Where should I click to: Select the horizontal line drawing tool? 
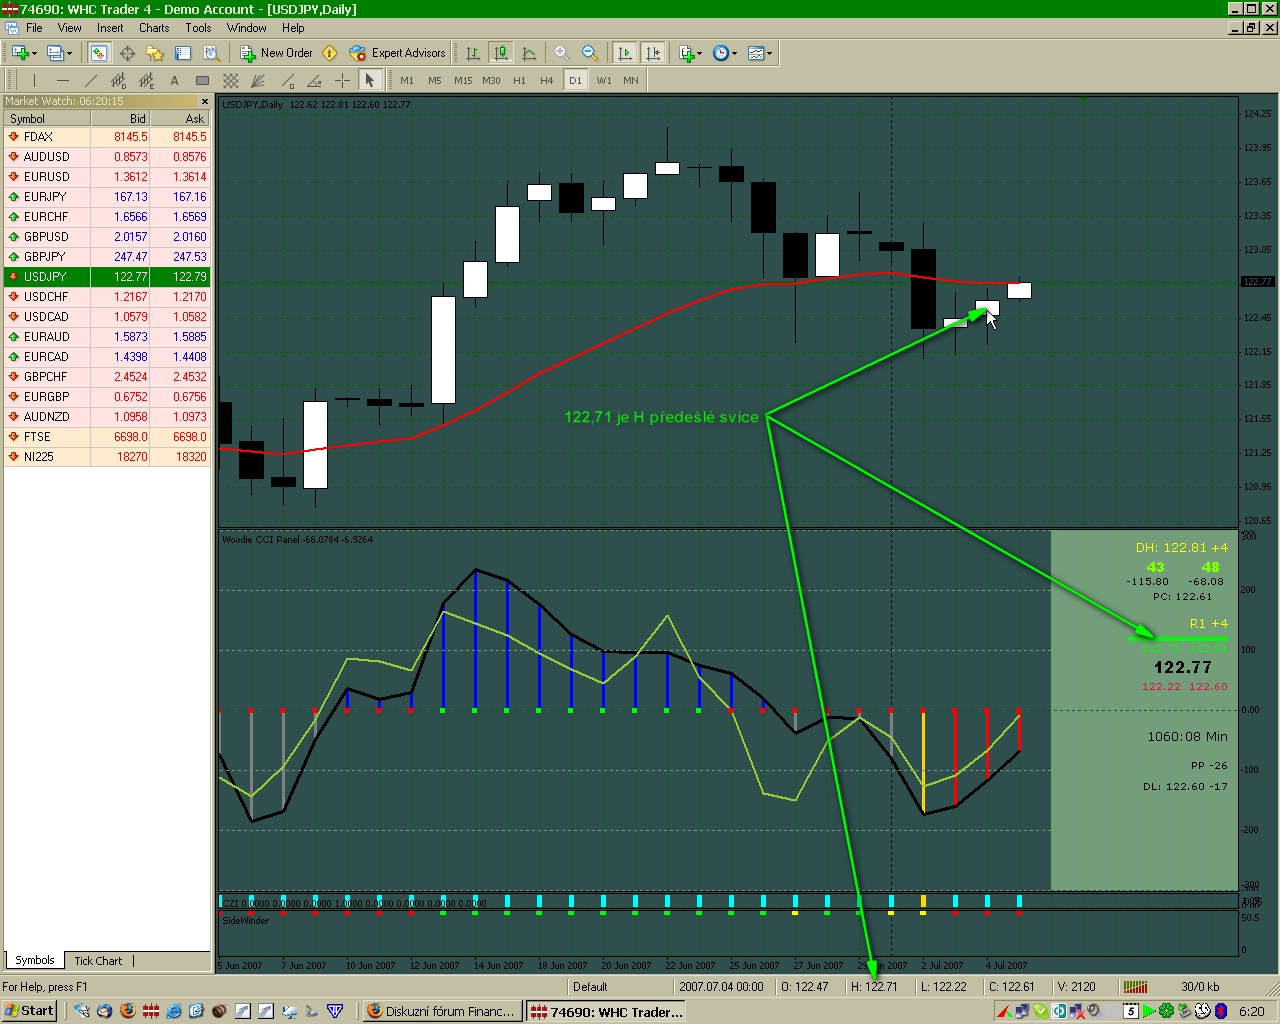pos(62,80)
